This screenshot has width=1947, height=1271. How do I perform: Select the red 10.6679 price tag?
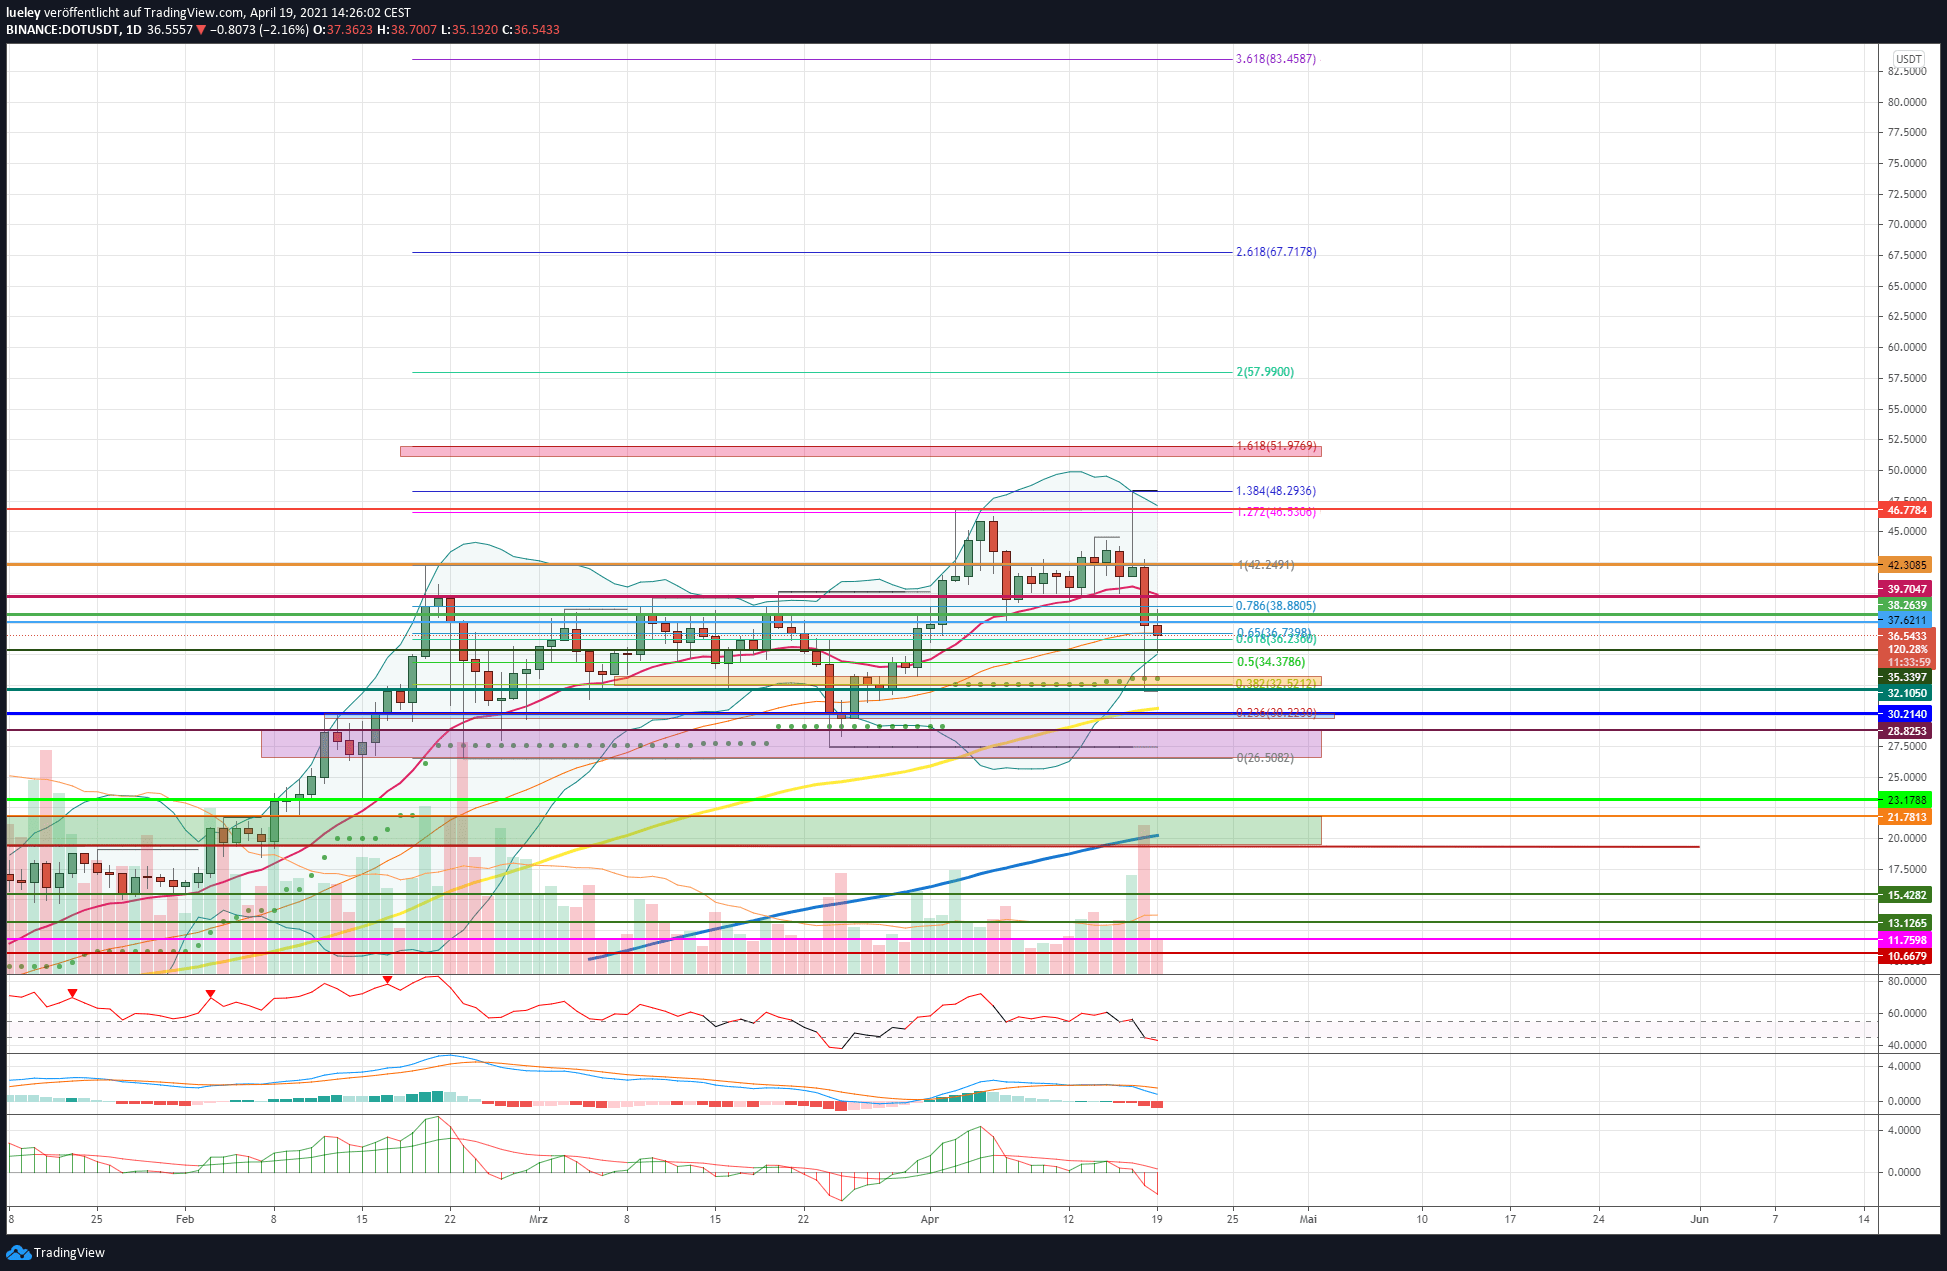click(1907, 956)
